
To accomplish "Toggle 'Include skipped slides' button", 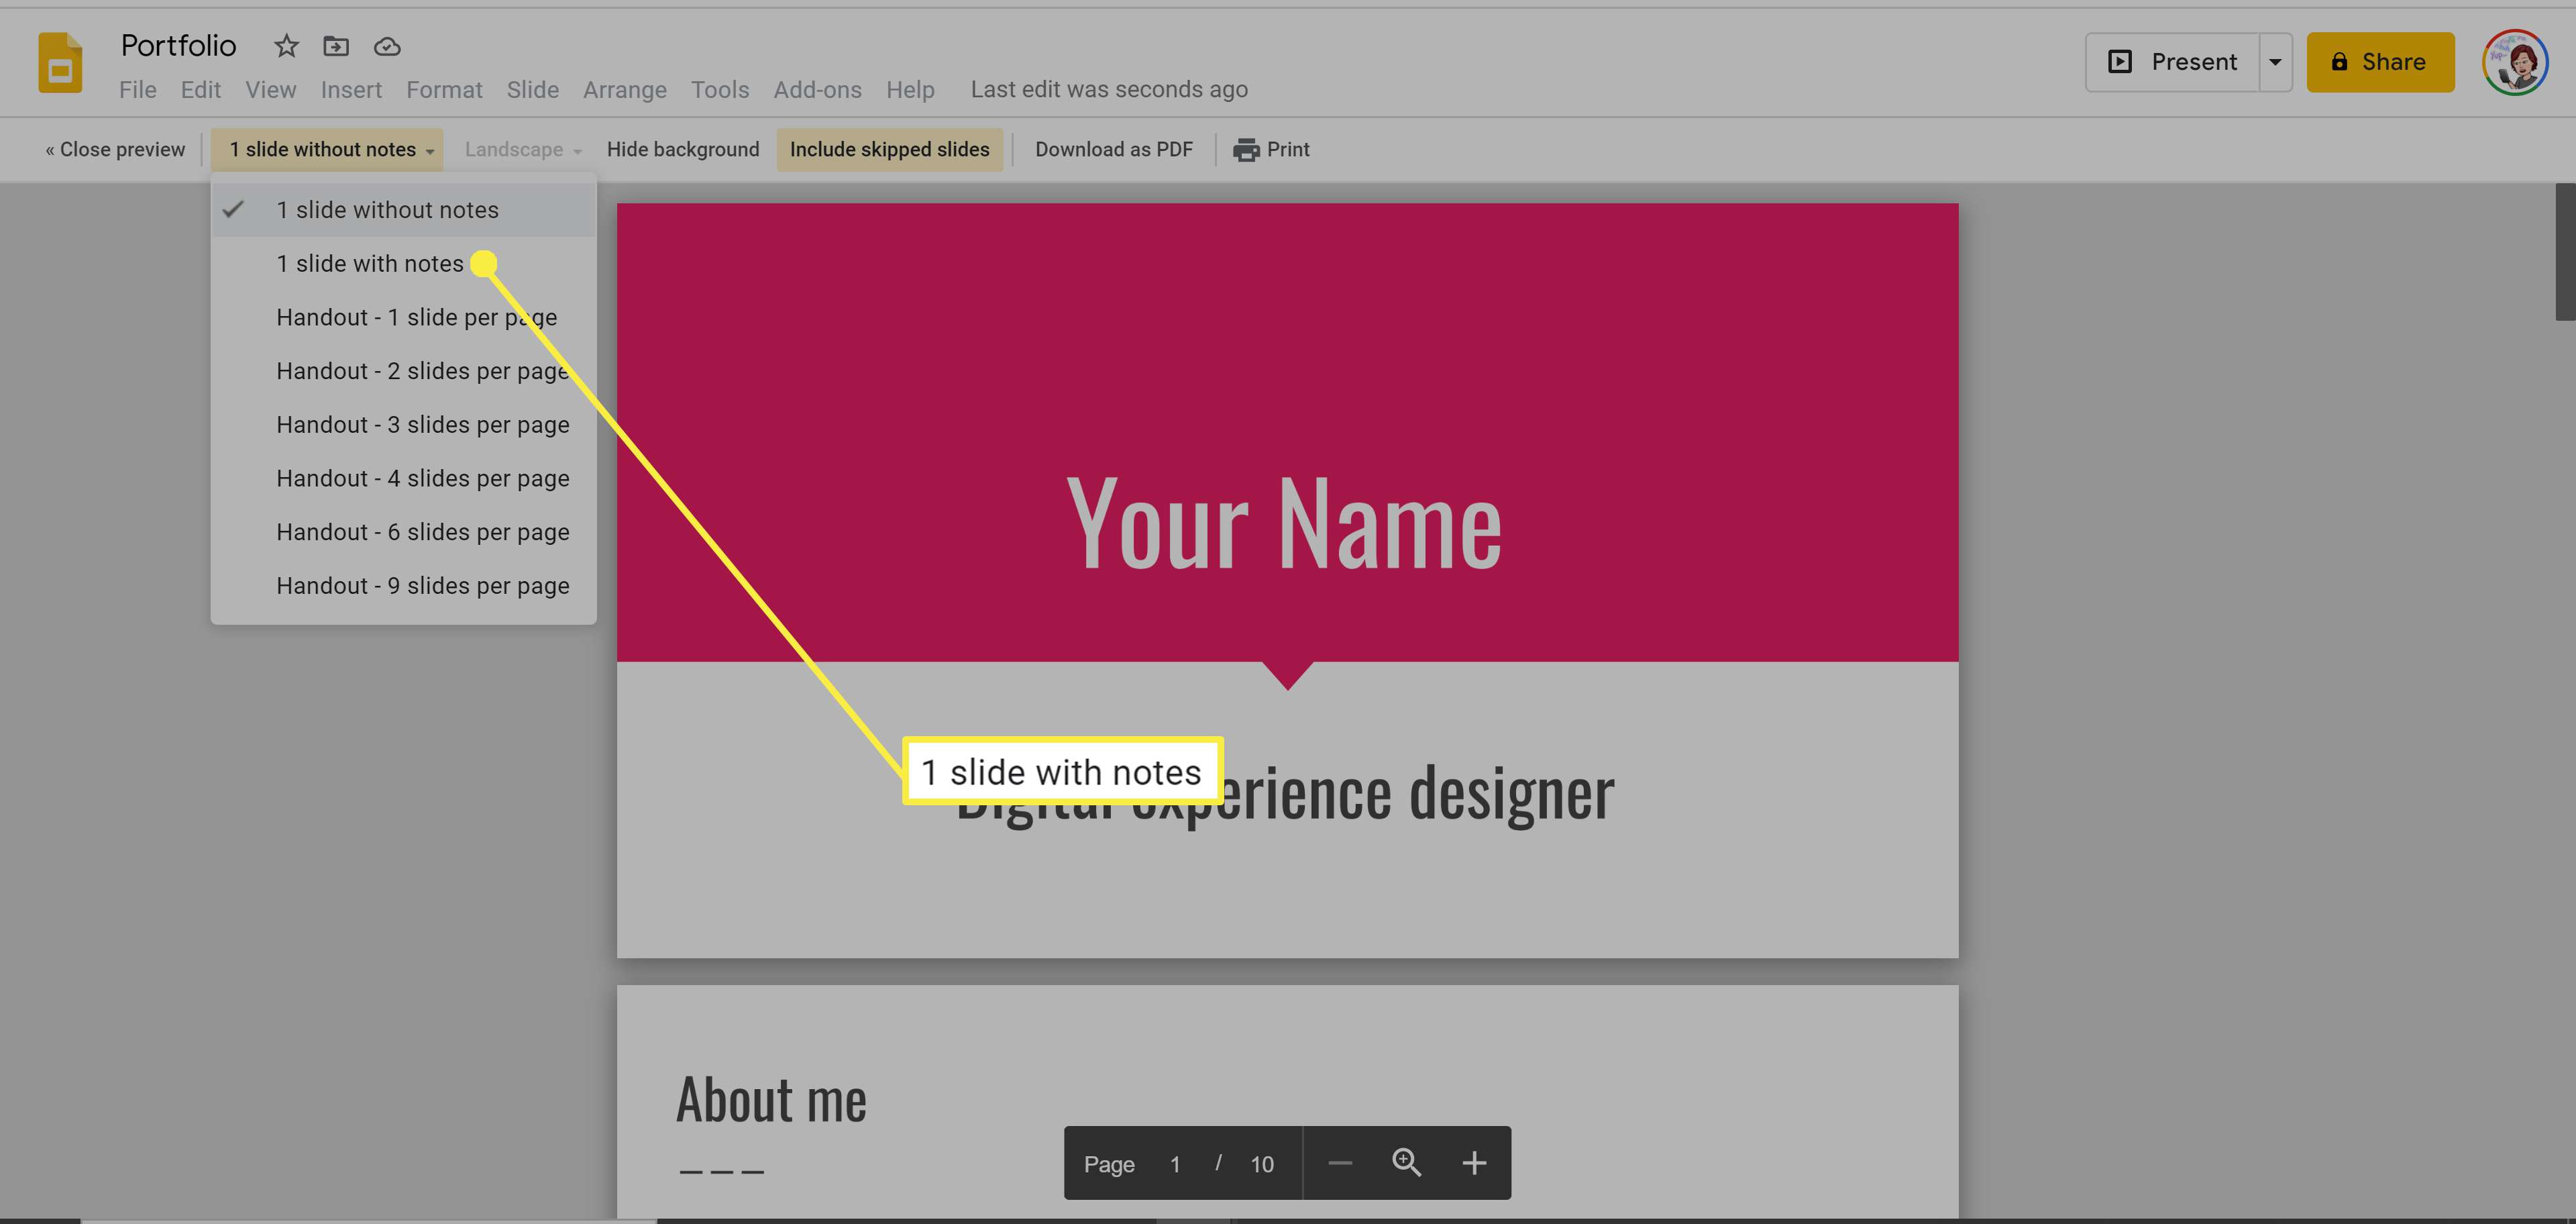I will [x=889, y=150].
